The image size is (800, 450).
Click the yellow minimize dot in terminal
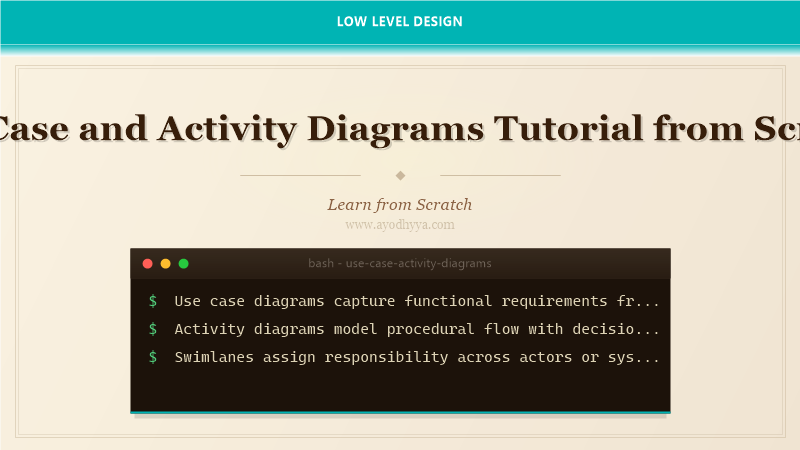pyautogui.click(x=165, y=263)
